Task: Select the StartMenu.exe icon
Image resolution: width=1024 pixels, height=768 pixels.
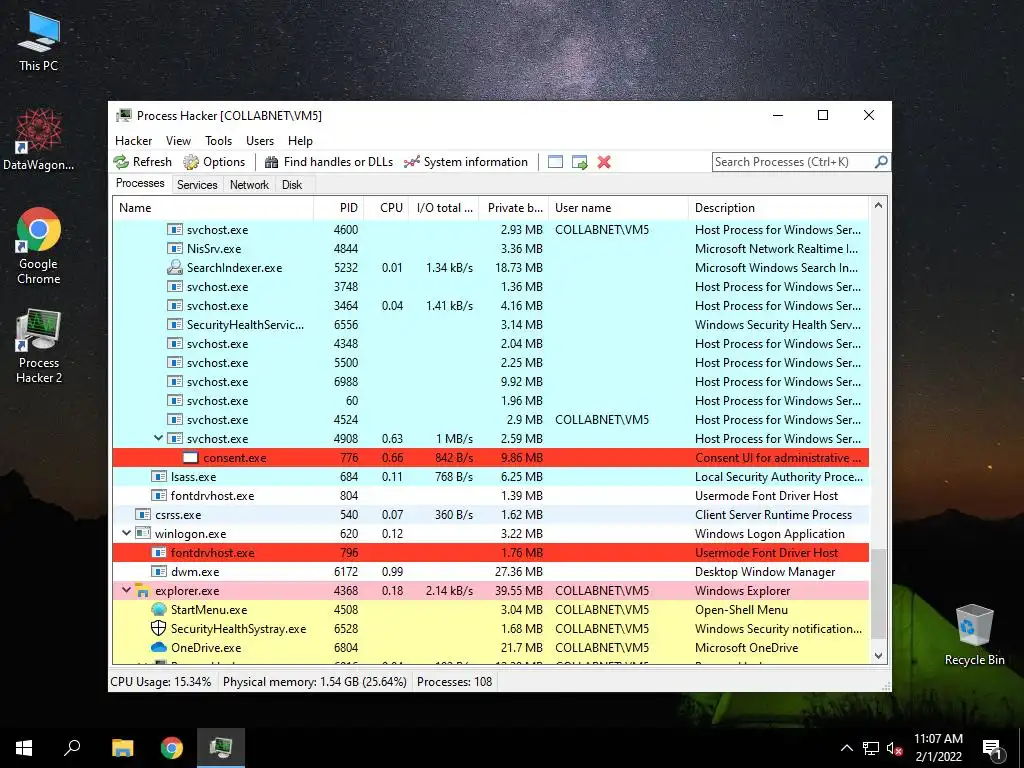Action: [x=159, y=609]
